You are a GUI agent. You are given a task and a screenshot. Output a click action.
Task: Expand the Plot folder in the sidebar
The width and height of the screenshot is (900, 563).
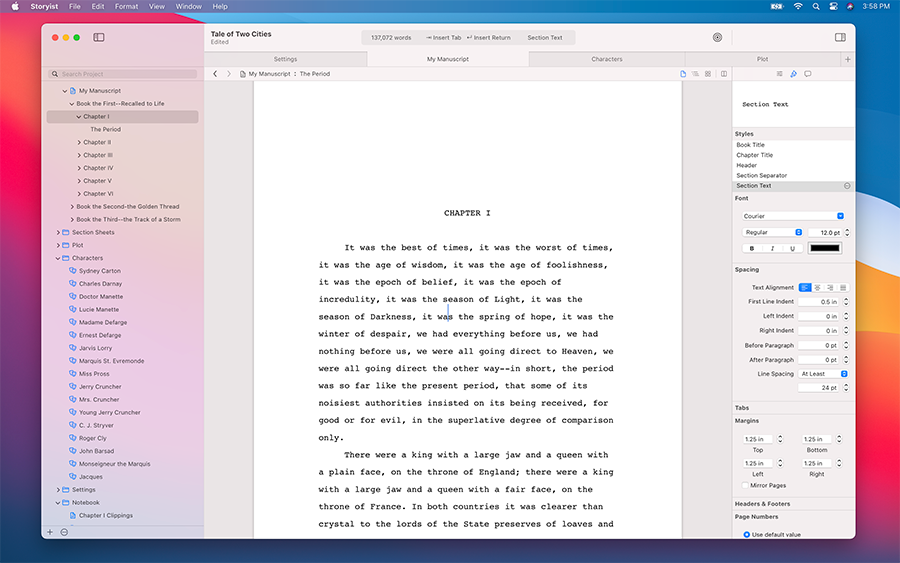click(x=58, y=245)
